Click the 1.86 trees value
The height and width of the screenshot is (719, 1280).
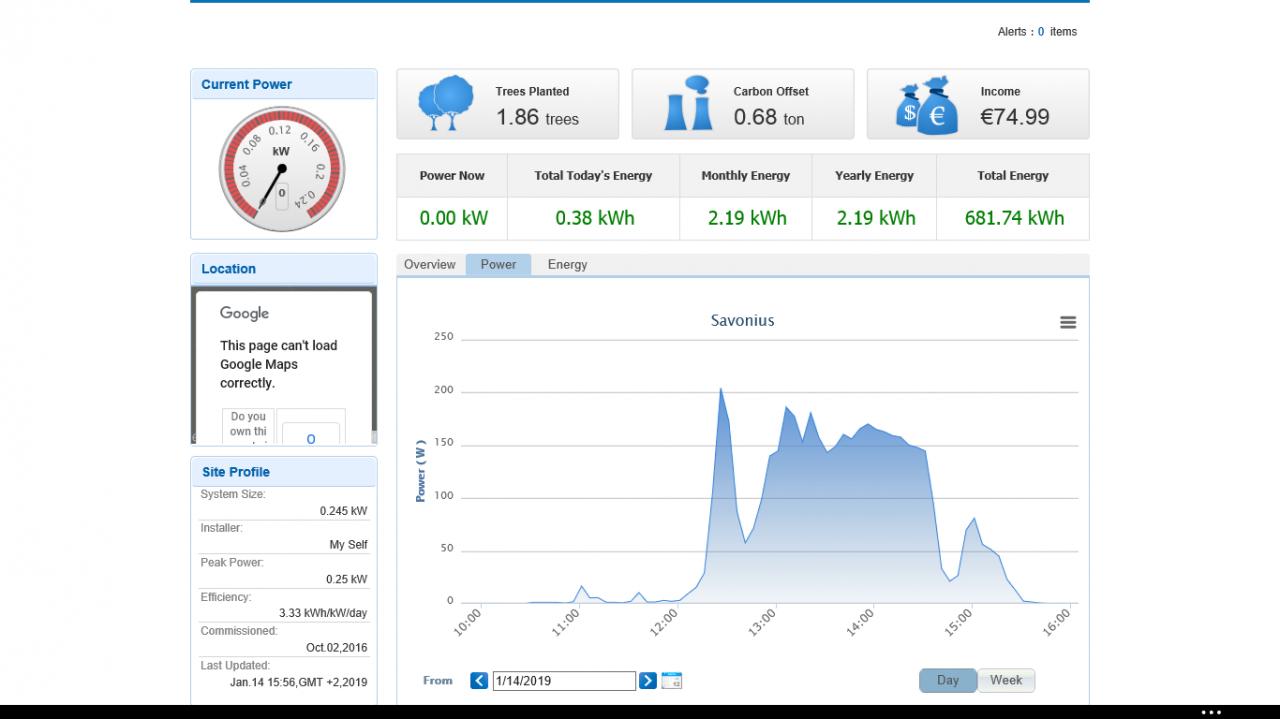point(537,117)
